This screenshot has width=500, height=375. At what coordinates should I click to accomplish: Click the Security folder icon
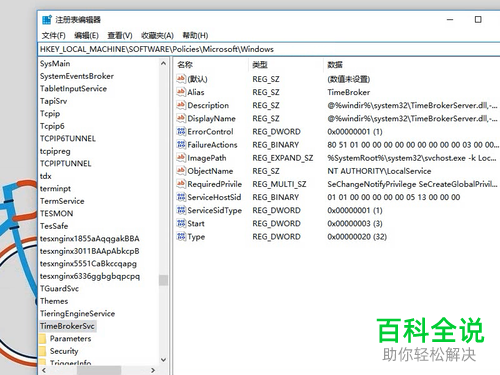(x=43, y=351)
